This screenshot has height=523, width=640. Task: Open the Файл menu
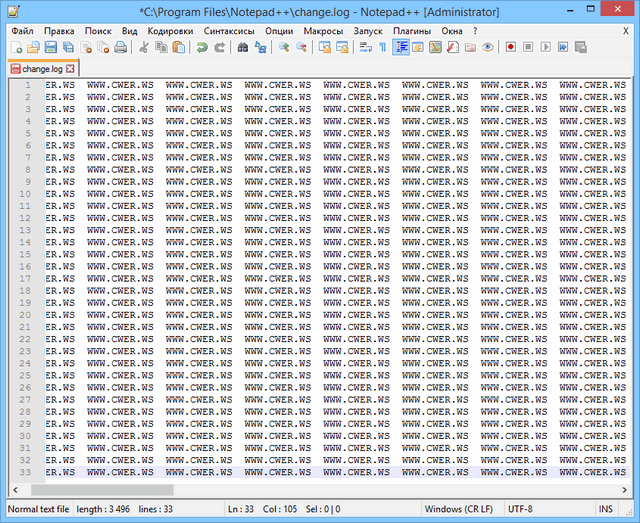pyautogui.click(x=22, y=31)
